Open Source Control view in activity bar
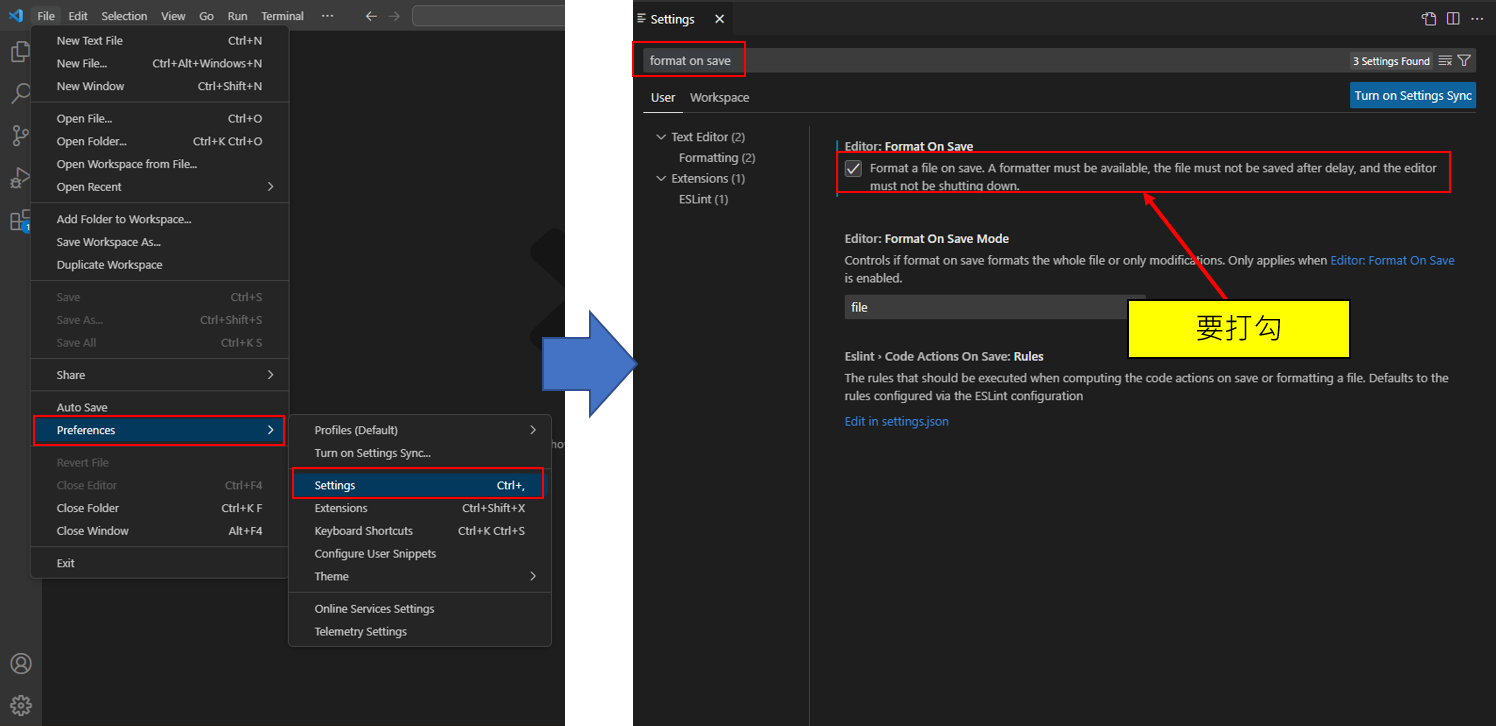1496x726 pixels. coord(19,136)
